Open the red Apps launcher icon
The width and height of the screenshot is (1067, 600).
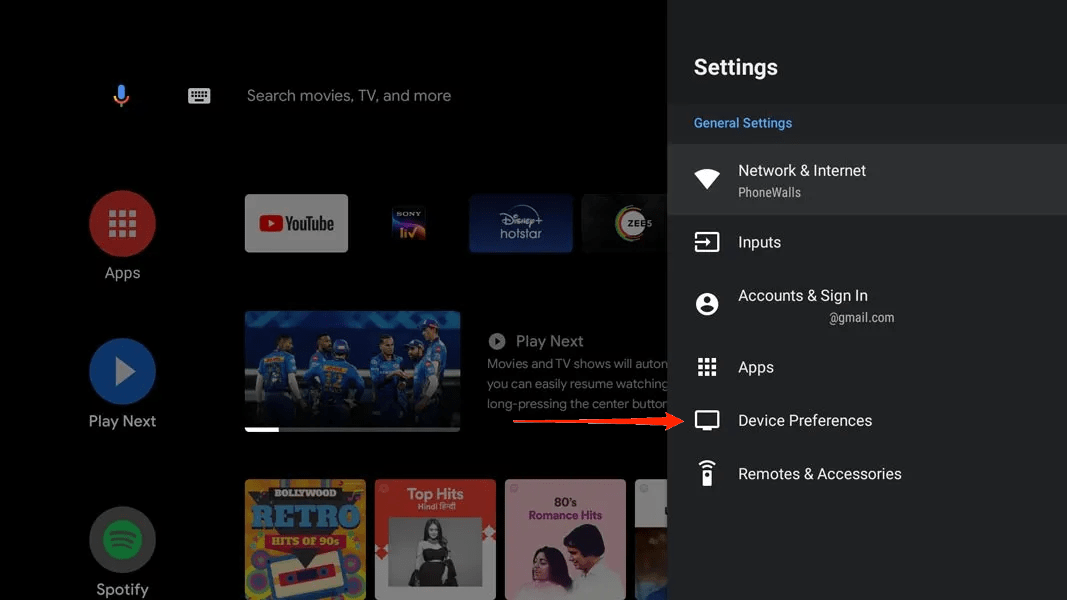pyautogui.click(x=122, y=224)
